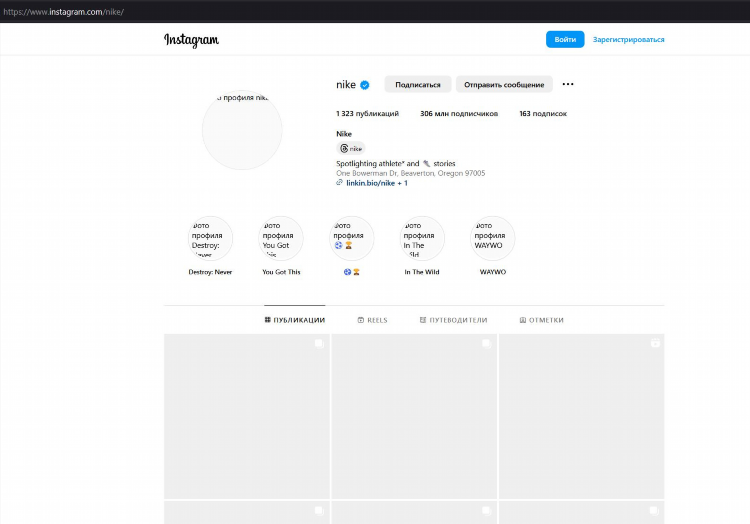Click the nike username heading
This screenshot has width=750, height=524.
pos(346,85)
